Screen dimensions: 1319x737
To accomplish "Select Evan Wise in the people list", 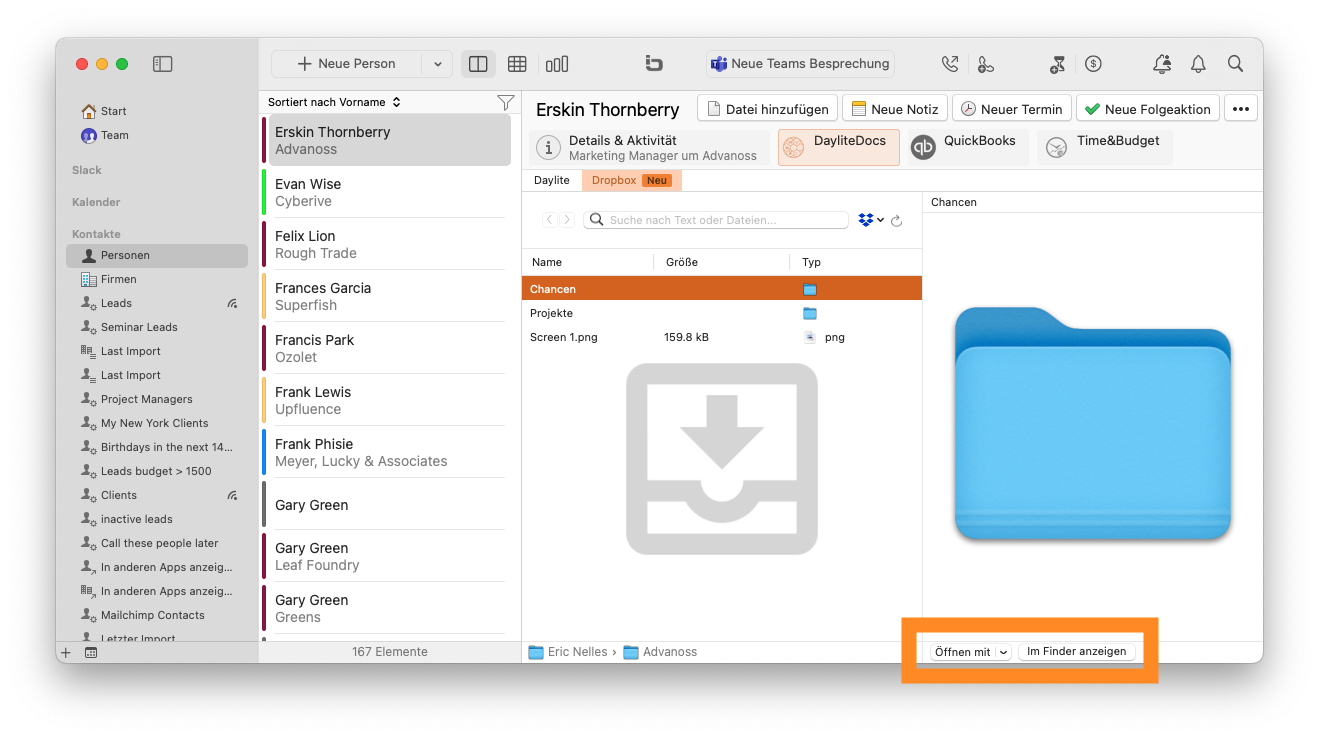I will [x=384, y=193].
